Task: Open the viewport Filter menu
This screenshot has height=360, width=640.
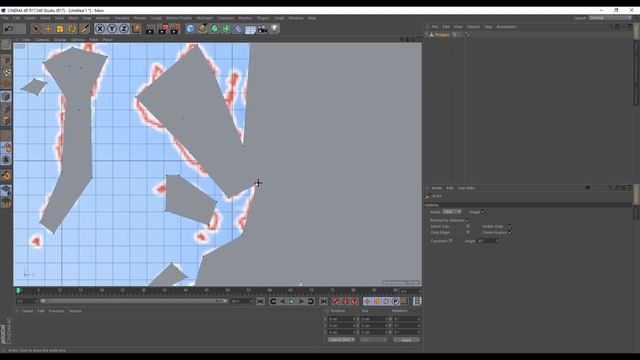Action: (94, 40)
